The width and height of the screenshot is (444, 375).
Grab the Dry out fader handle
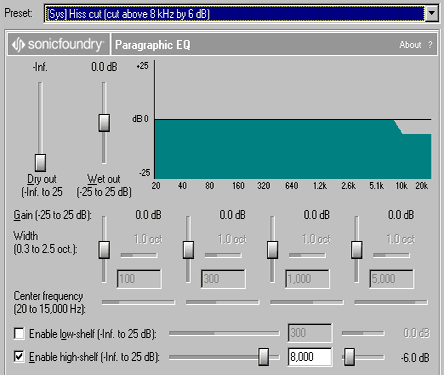(x=40, y=162)
